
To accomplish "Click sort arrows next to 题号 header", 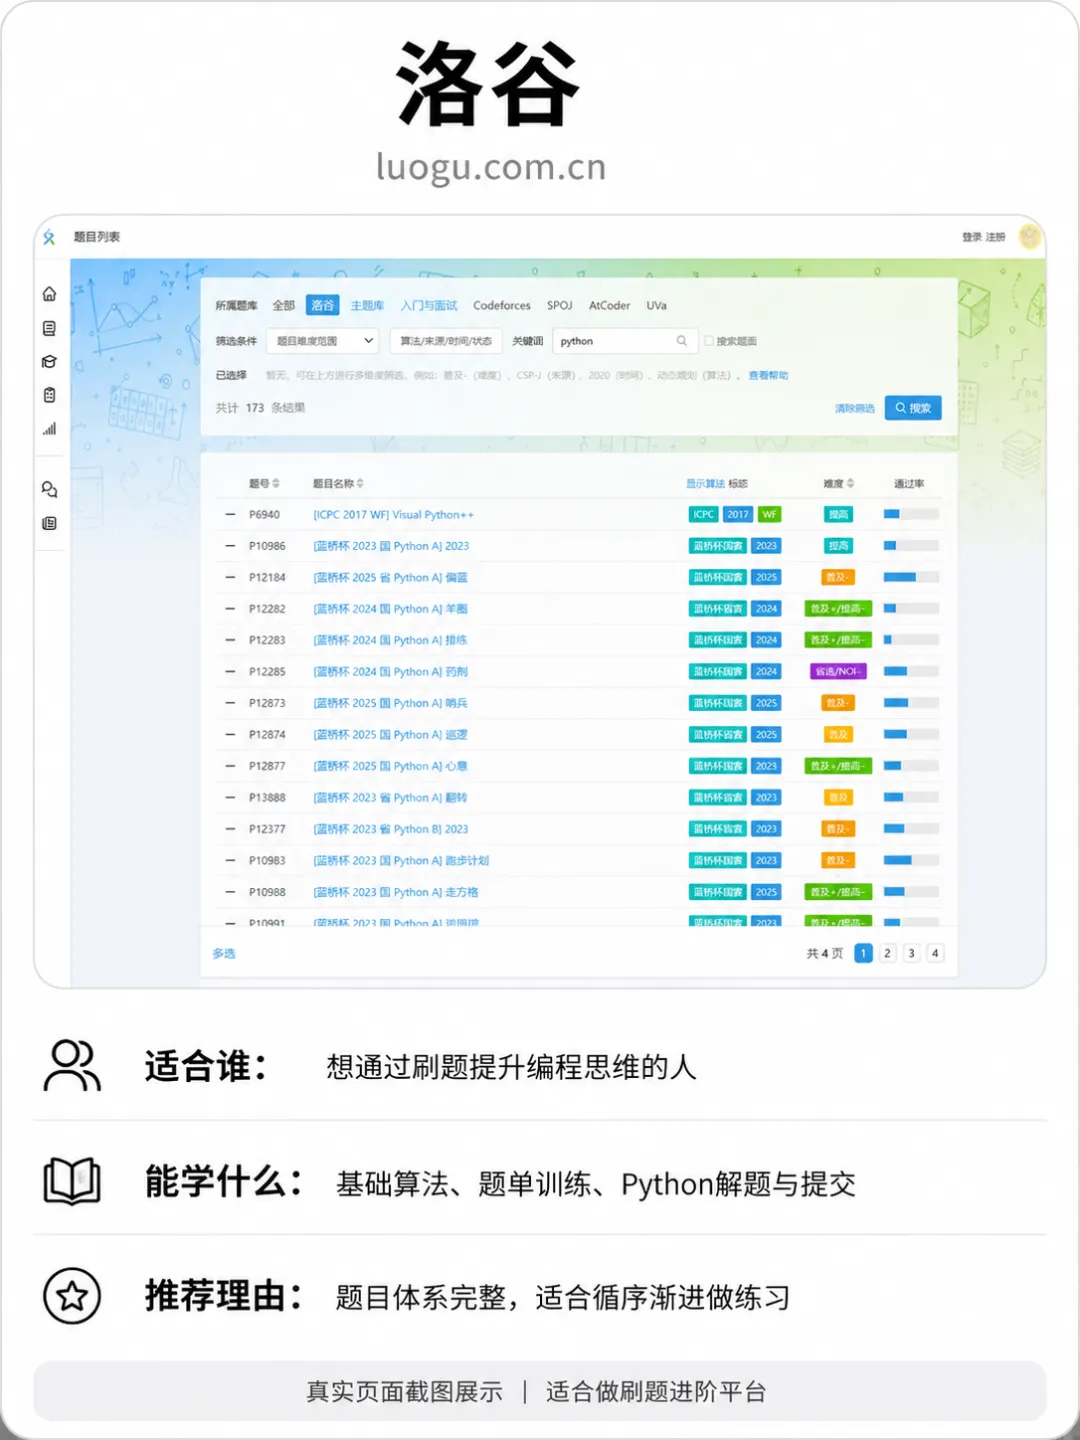I will point(276,484).
